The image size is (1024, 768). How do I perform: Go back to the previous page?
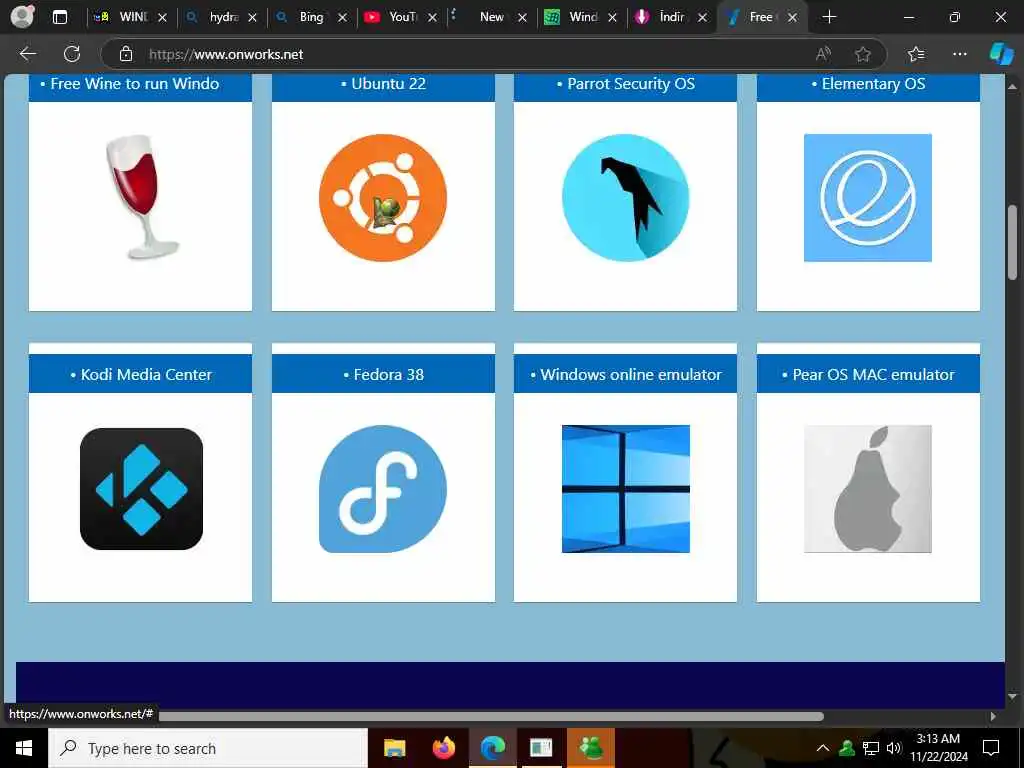pos(27,54)
